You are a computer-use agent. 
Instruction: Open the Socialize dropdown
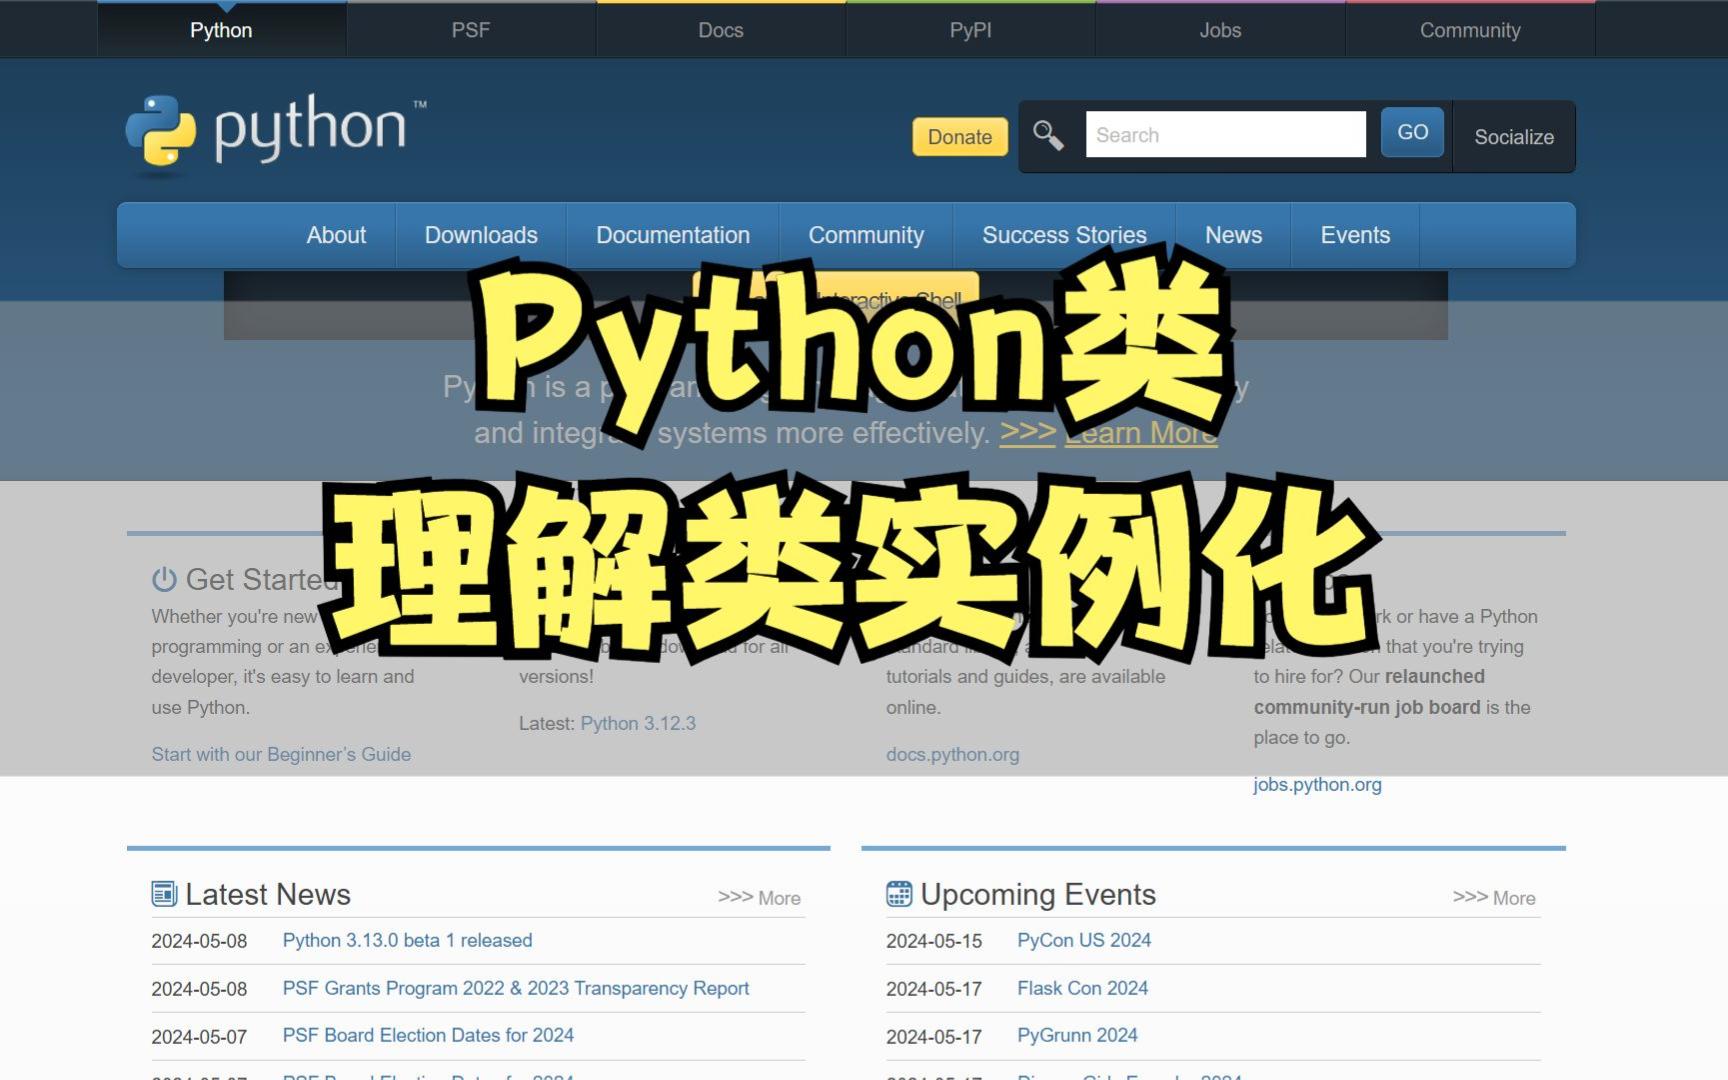[1514, 137]
